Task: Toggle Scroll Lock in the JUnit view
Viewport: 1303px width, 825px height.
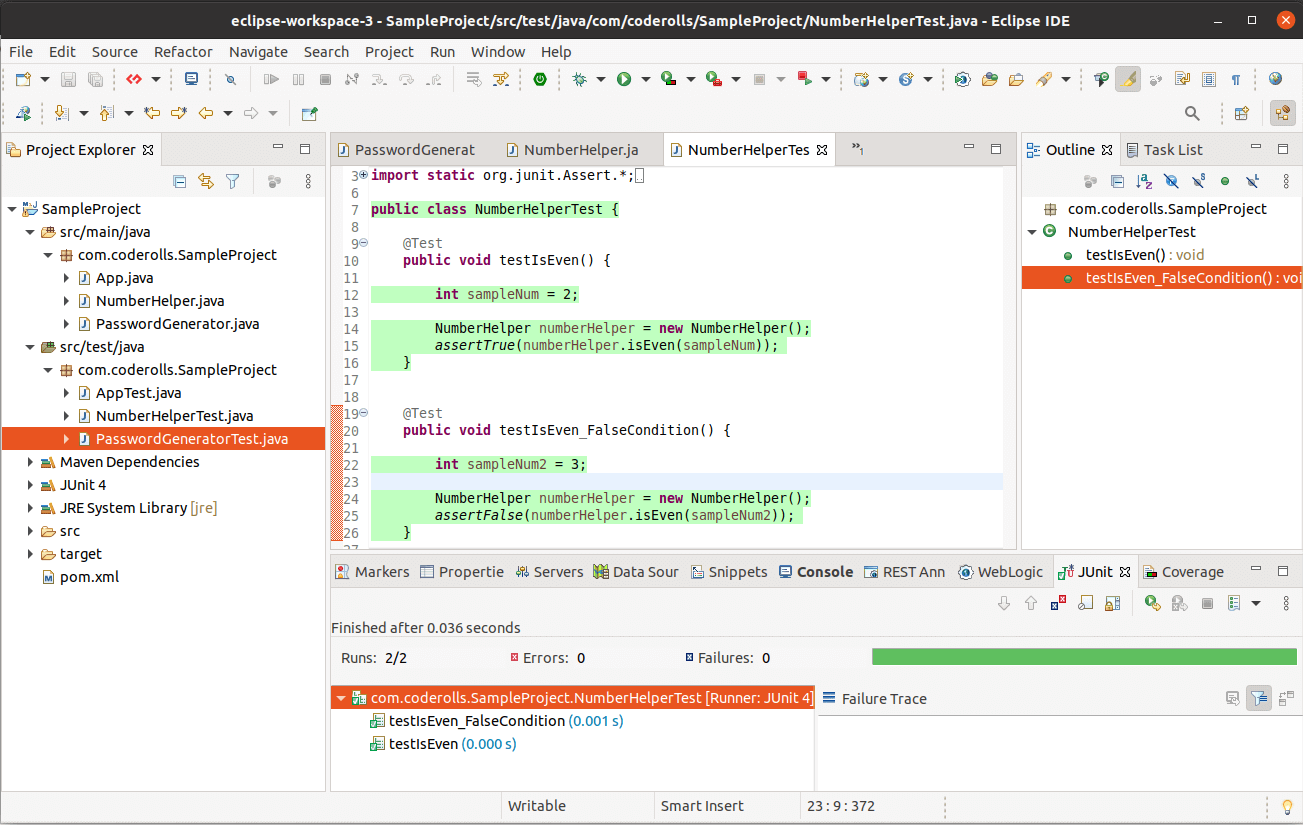Action: [1112, 603]
